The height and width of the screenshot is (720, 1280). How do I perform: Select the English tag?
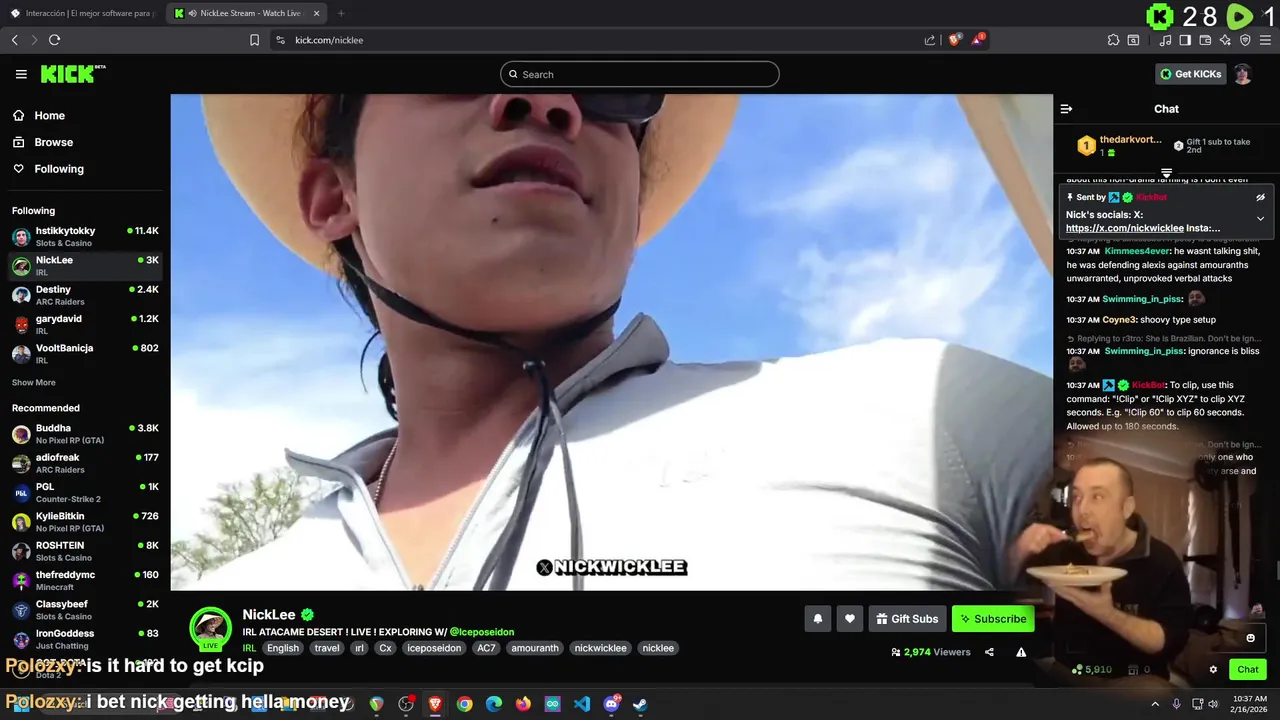283,648
